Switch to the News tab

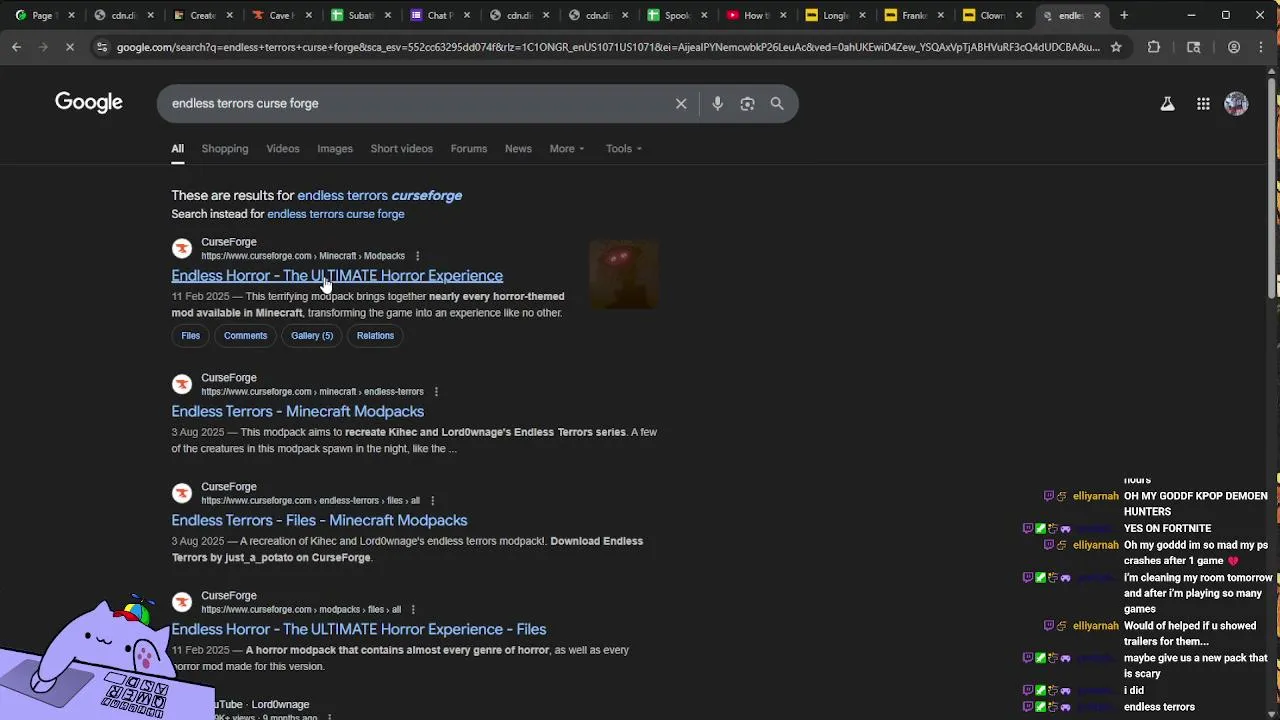518,149
